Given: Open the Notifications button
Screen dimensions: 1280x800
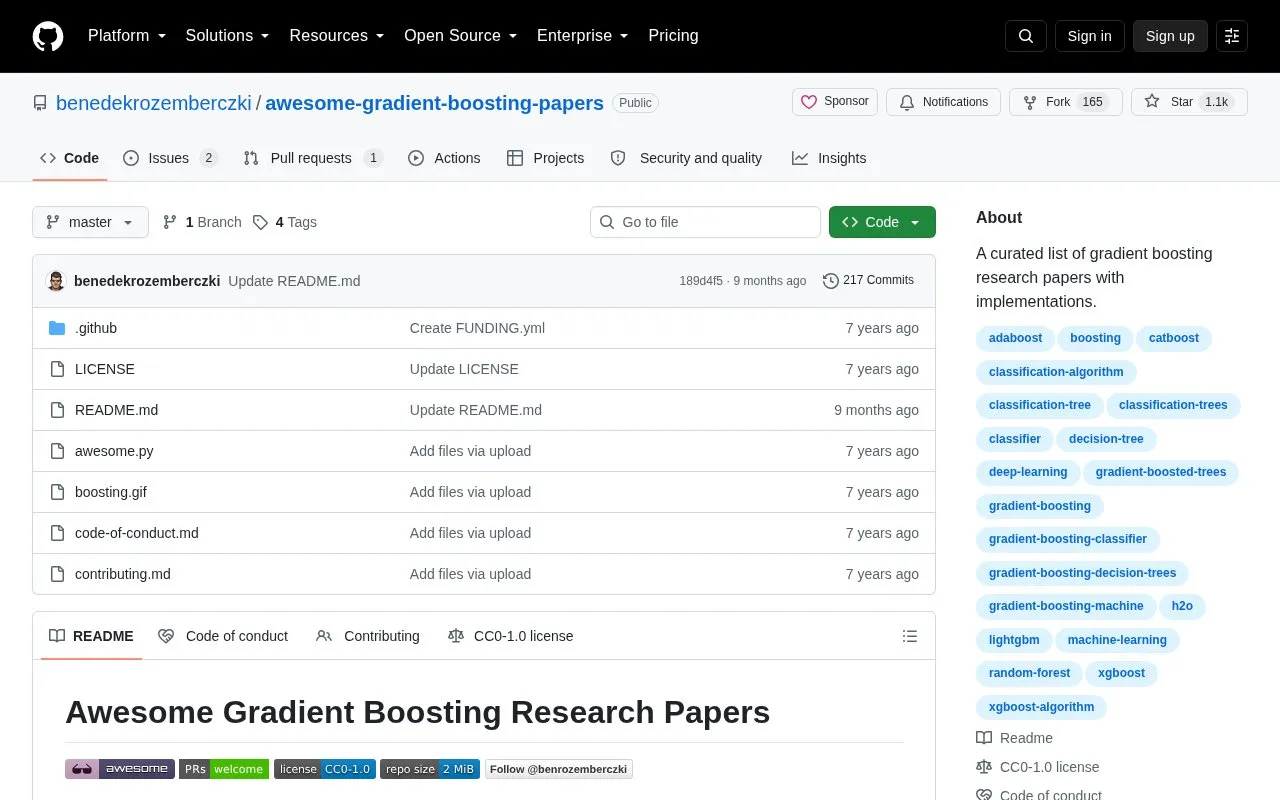Looking at the screenshot, I should tap(943, 102).
